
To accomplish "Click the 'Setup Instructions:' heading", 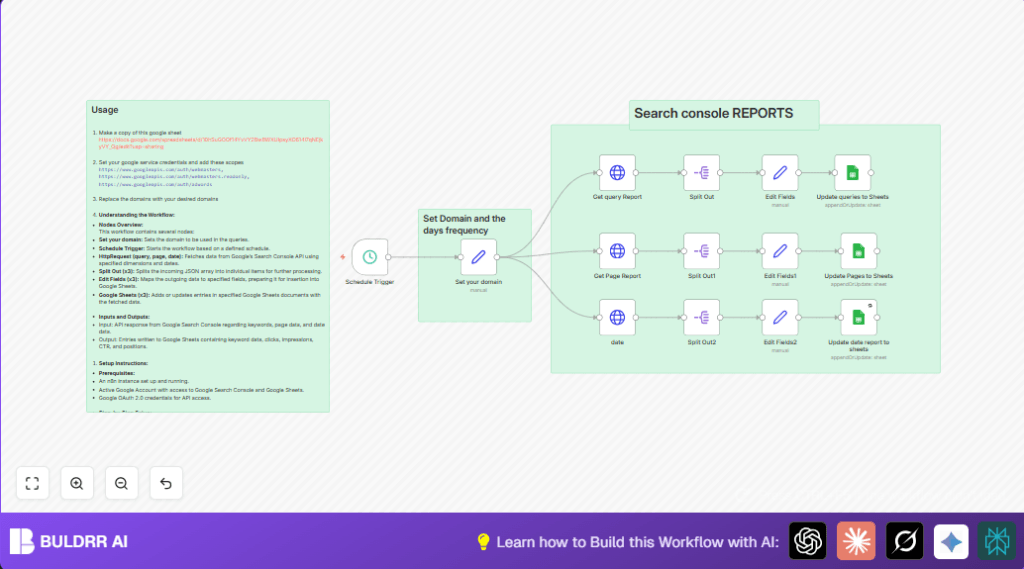I will tap(123, 363).
